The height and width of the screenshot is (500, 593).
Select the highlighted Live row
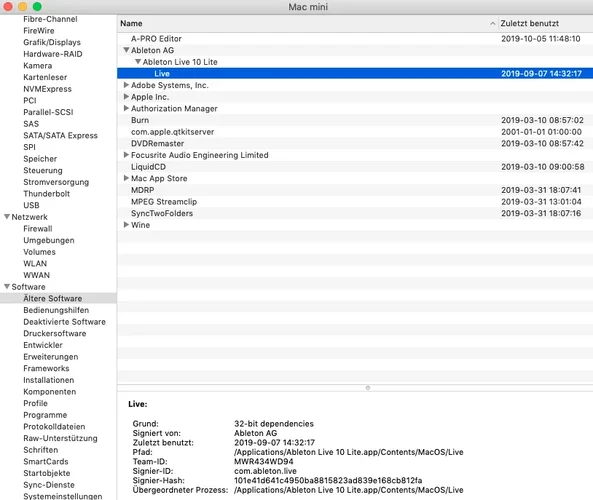coord(355,73)
